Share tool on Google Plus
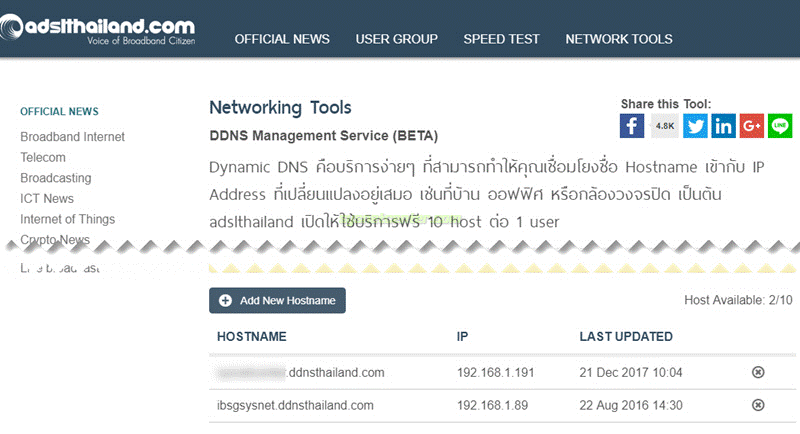Screen dimensions: 800x434 tap(752, 126)
